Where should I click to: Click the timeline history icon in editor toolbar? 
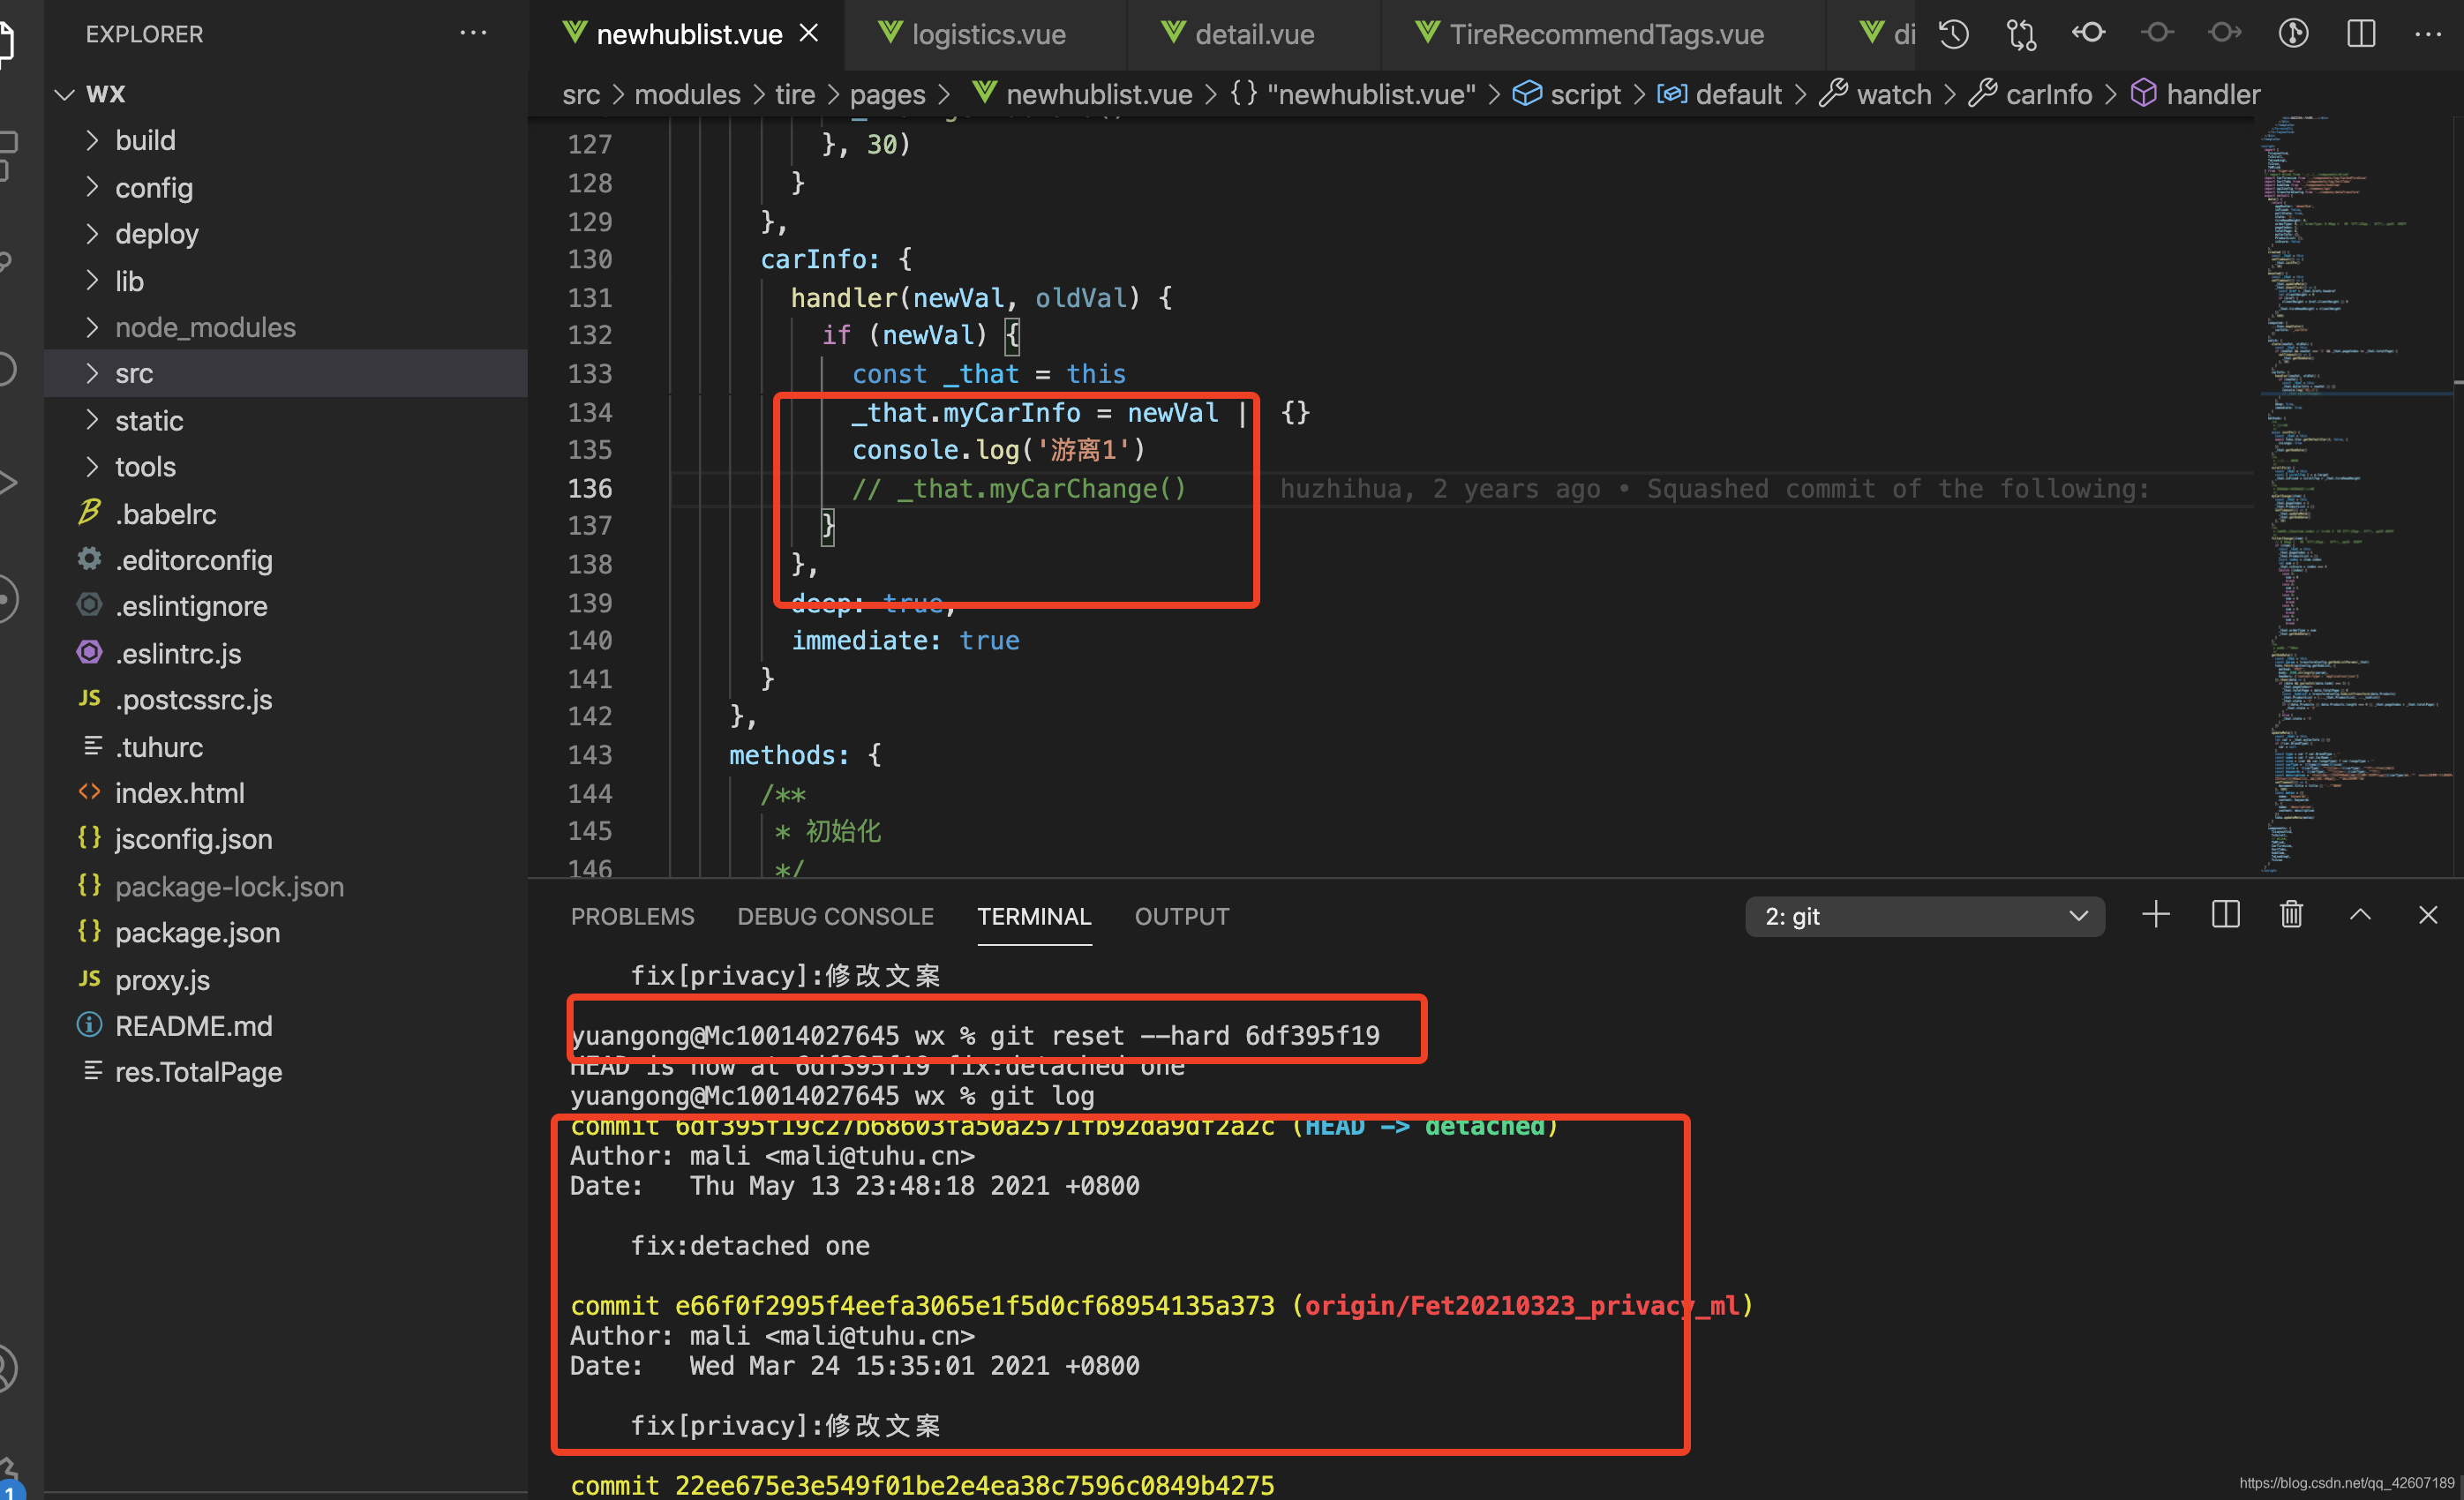1953,34
